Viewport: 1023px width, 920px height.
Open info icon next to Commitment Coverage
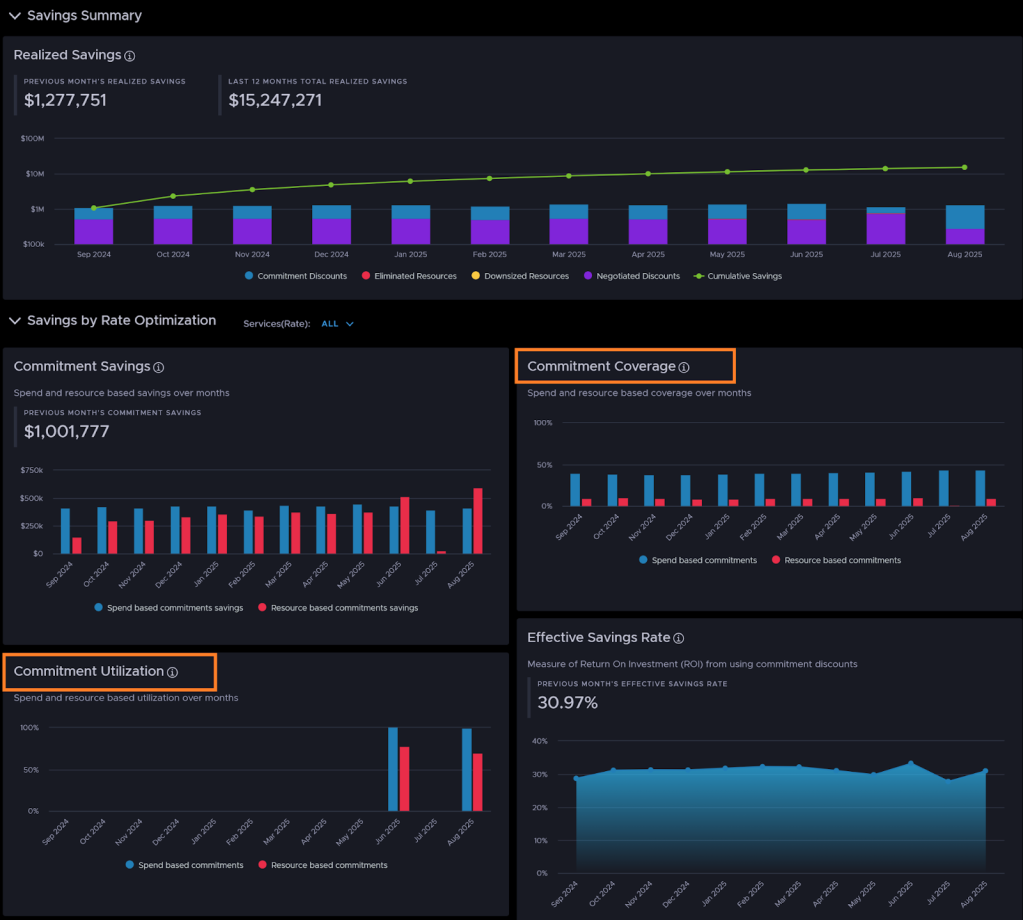click(684, 368)
